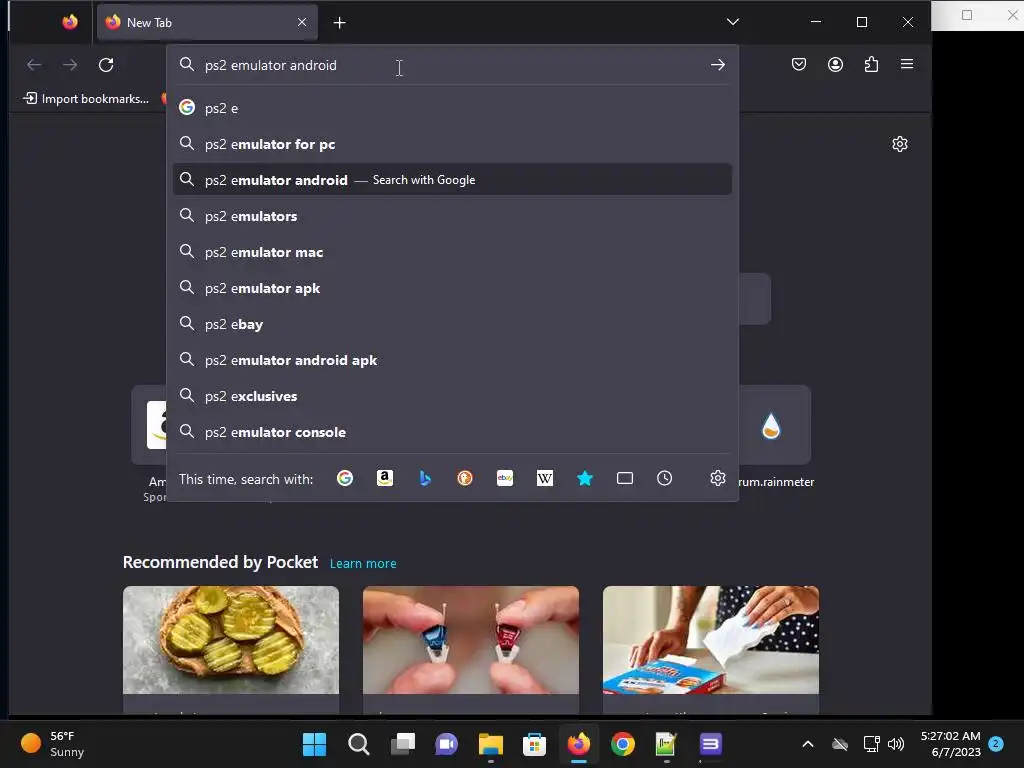
Task: Click into the address bar text field
Action: (451, 65)
